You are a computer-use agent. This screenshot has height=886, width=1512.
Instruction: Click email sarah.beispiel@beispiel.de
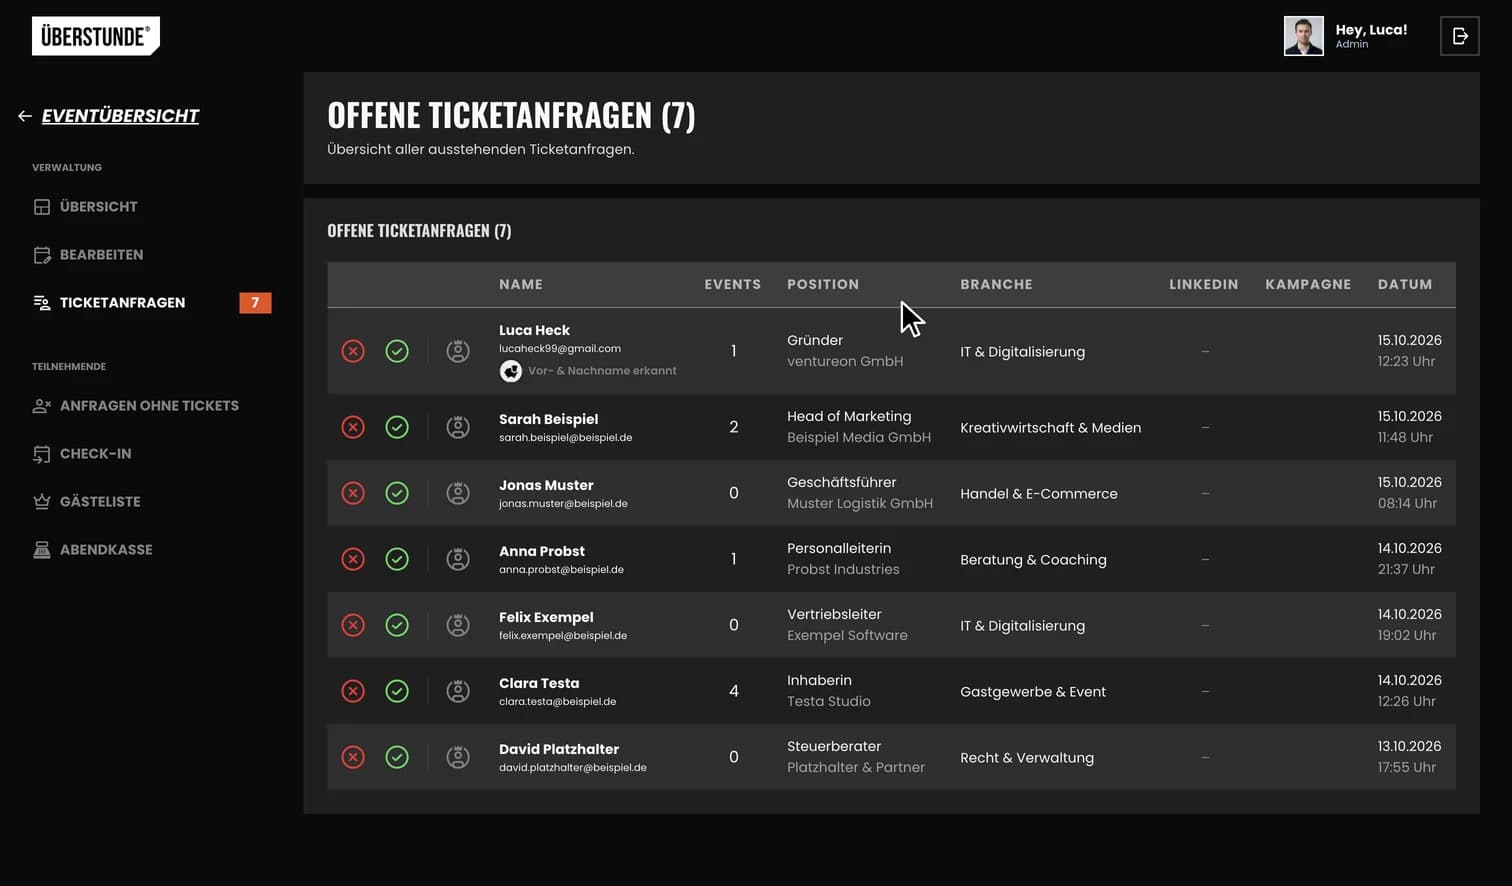point(565,438)
